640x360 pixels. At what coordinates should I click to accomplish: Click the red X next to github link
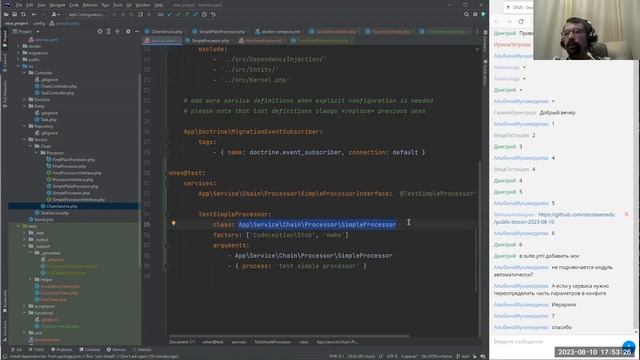coord(626,214)
